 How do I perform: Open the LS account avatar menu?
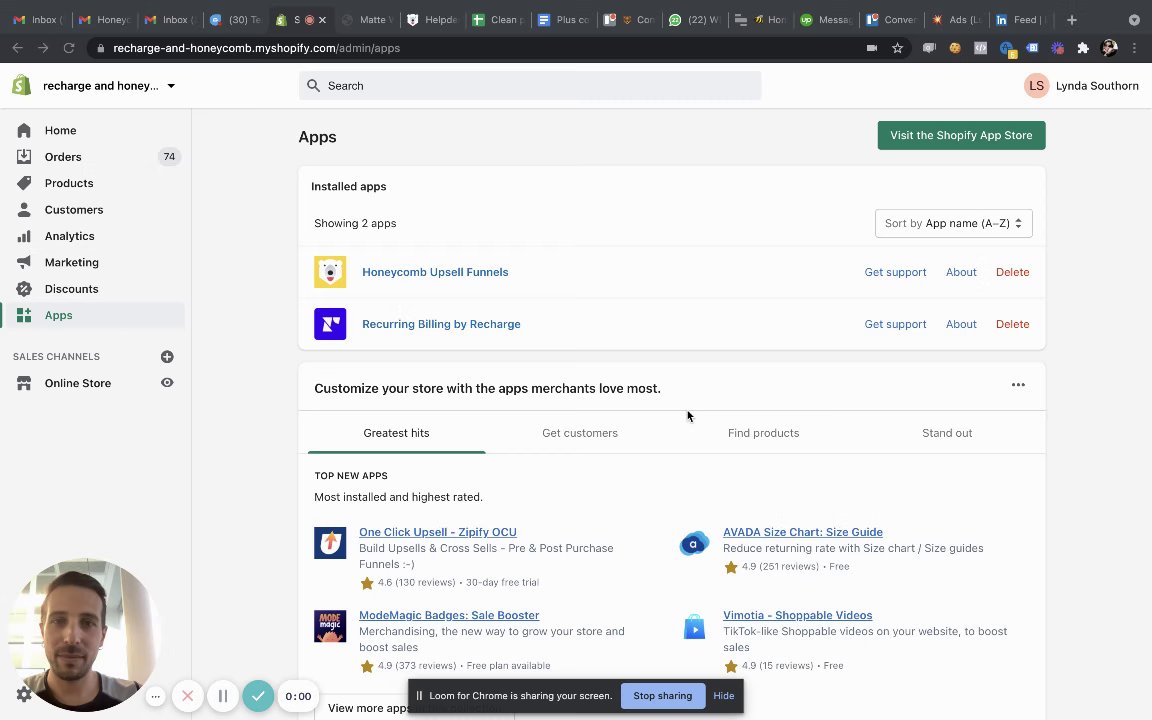click(x=1036, y=86)
